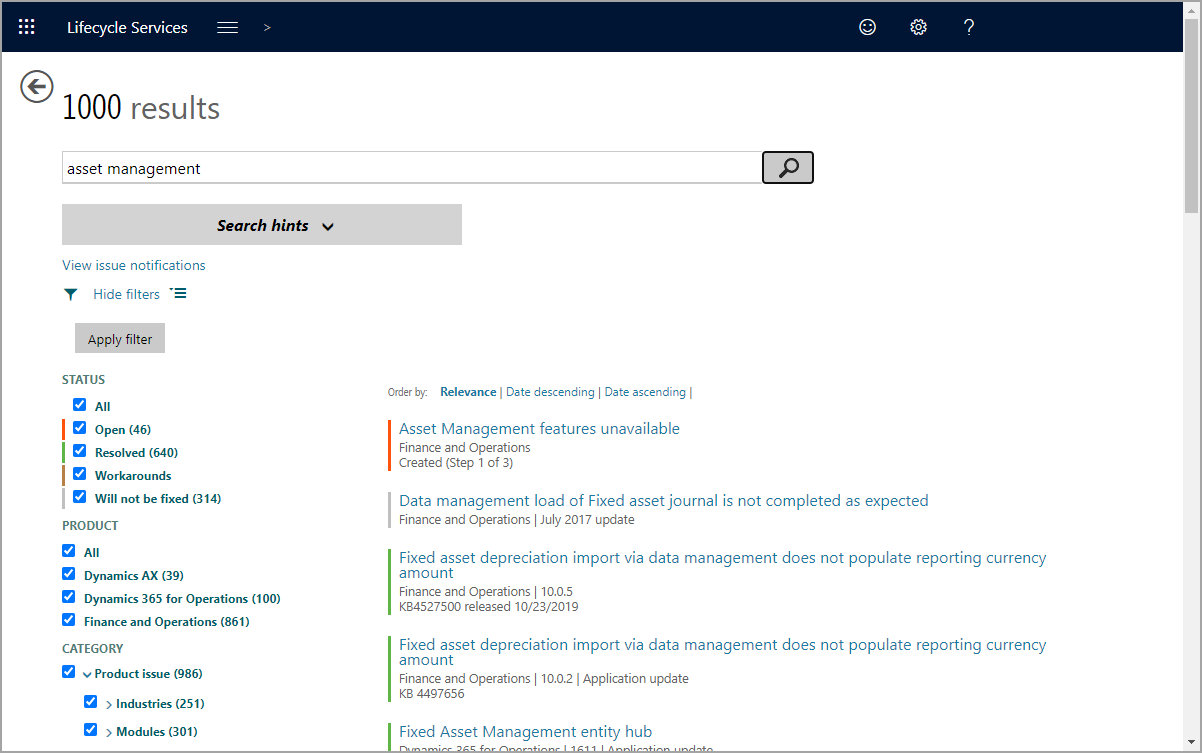1202x753 pixels.
Task: Uncheck the Product All checkbox
Action: coord(68,551)
